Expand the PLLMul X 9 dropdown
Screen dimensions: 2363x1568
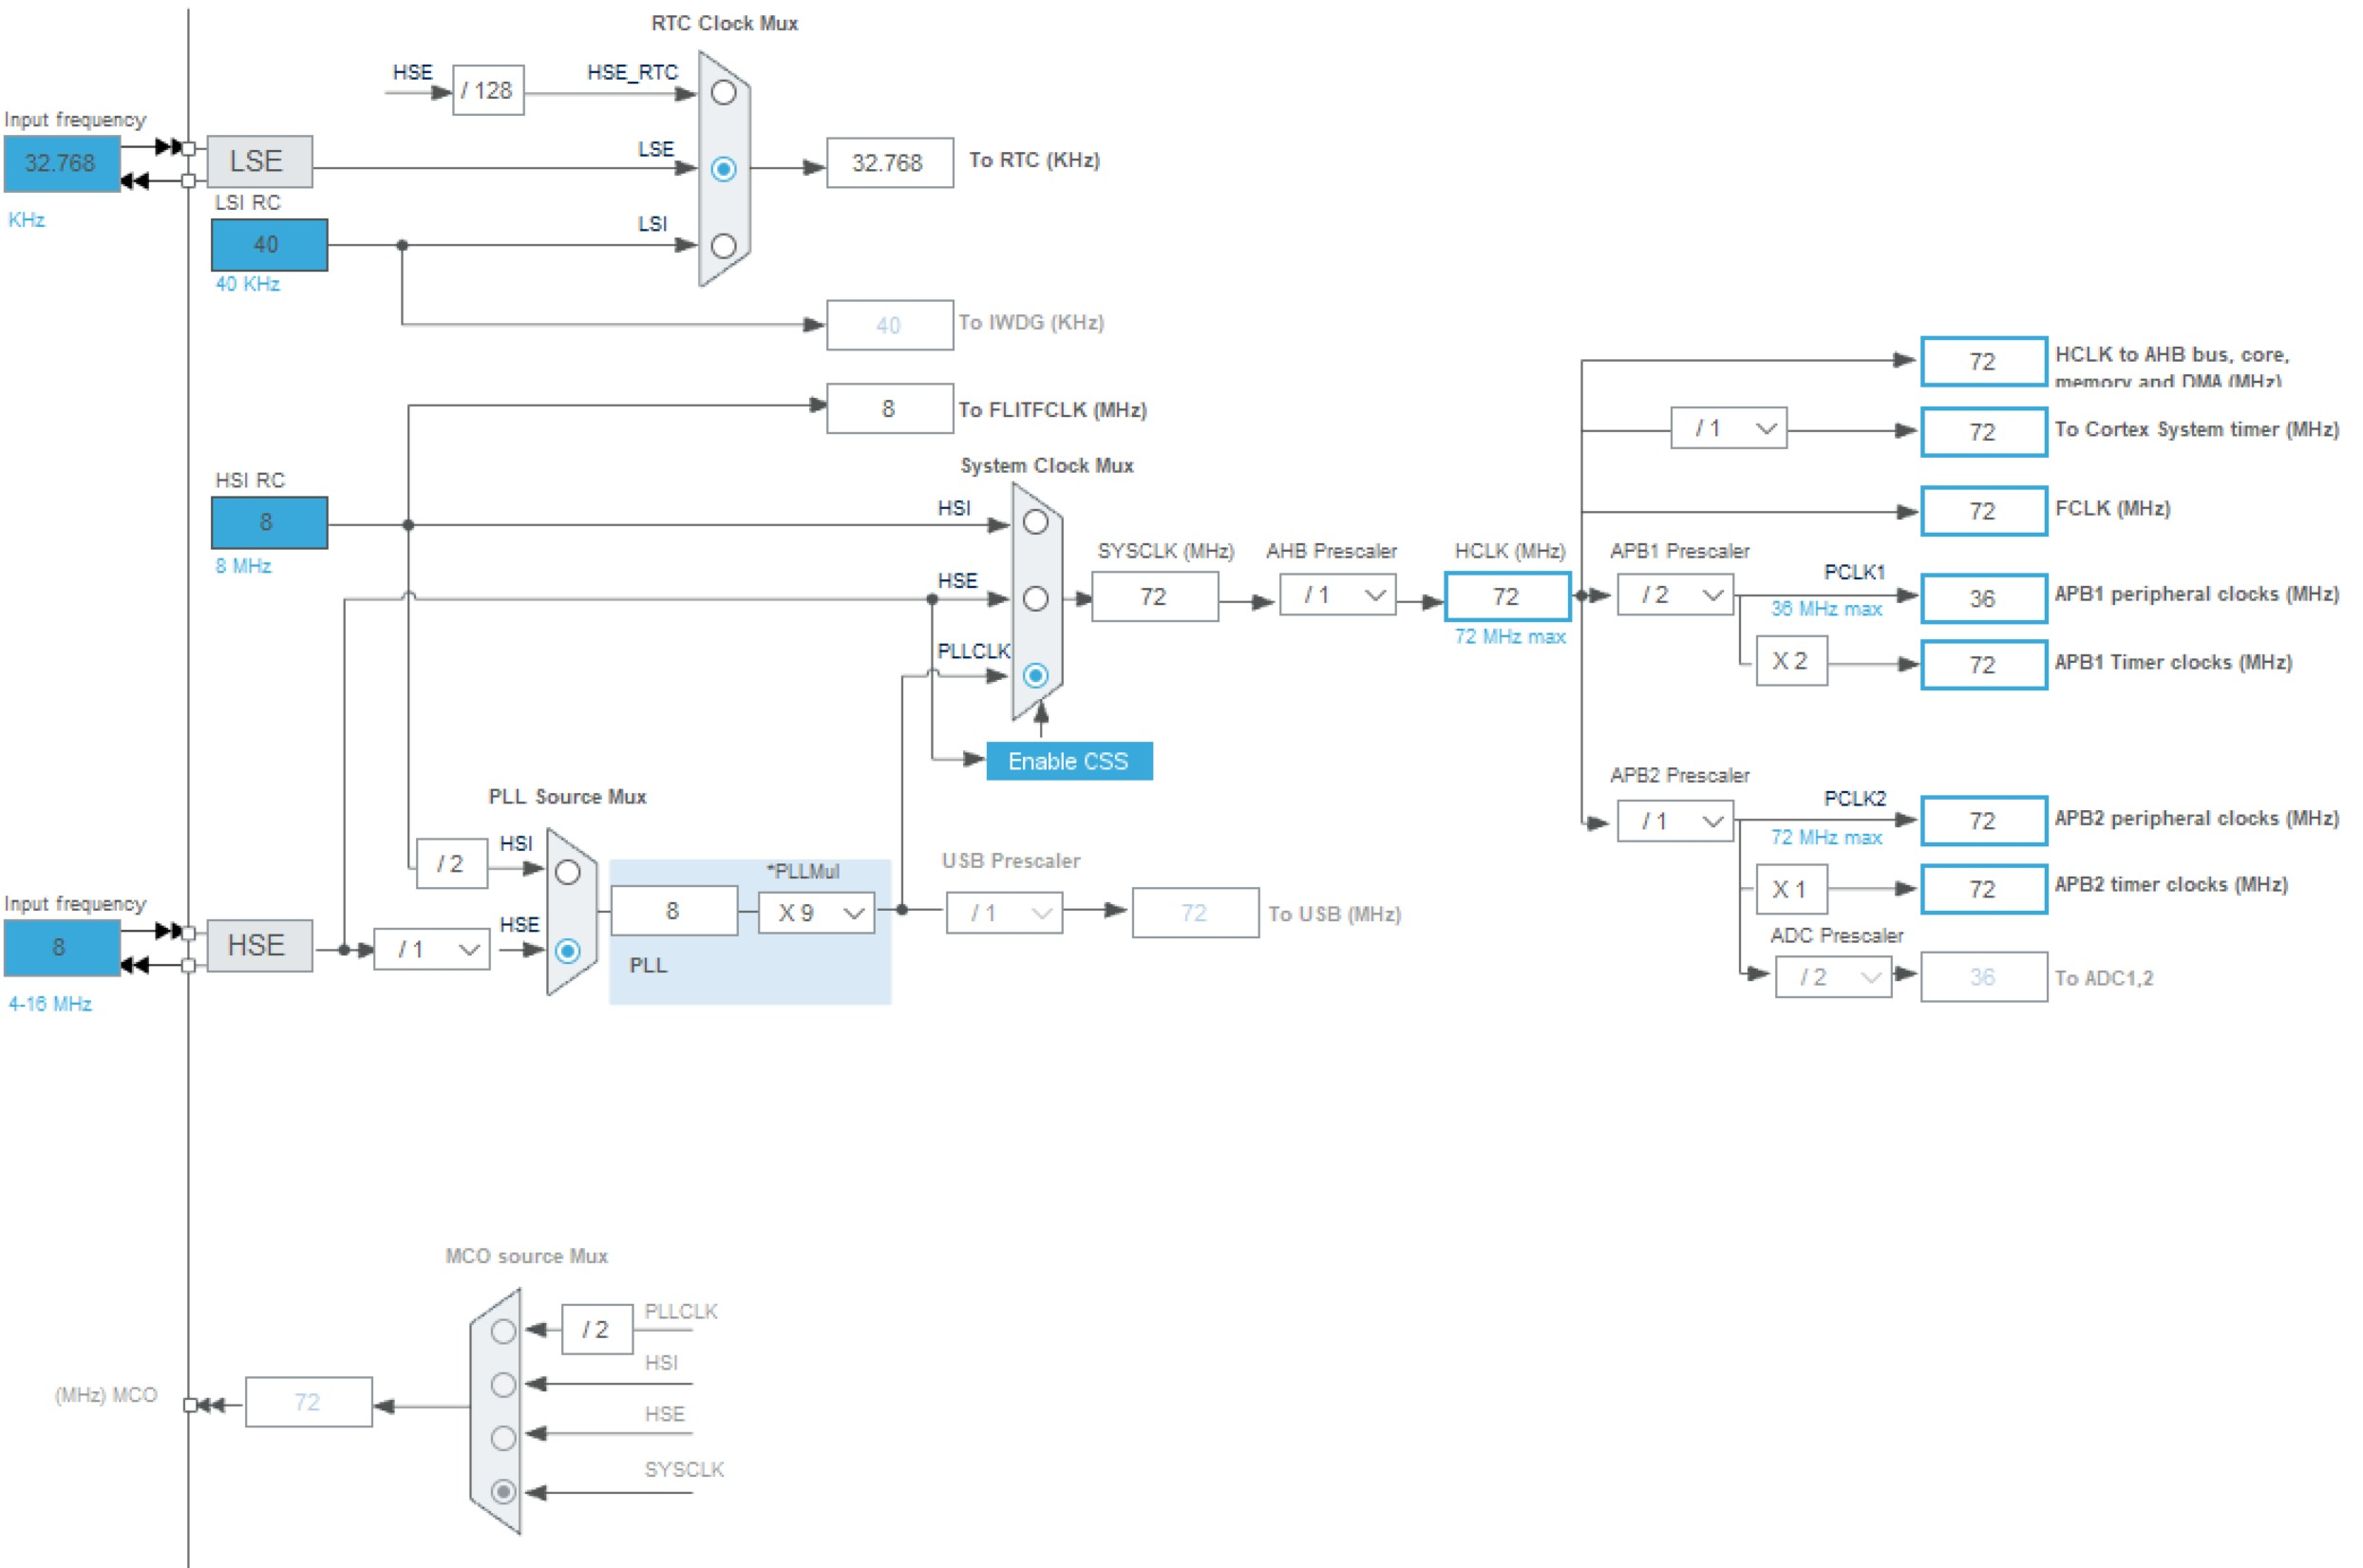(816, 913)
